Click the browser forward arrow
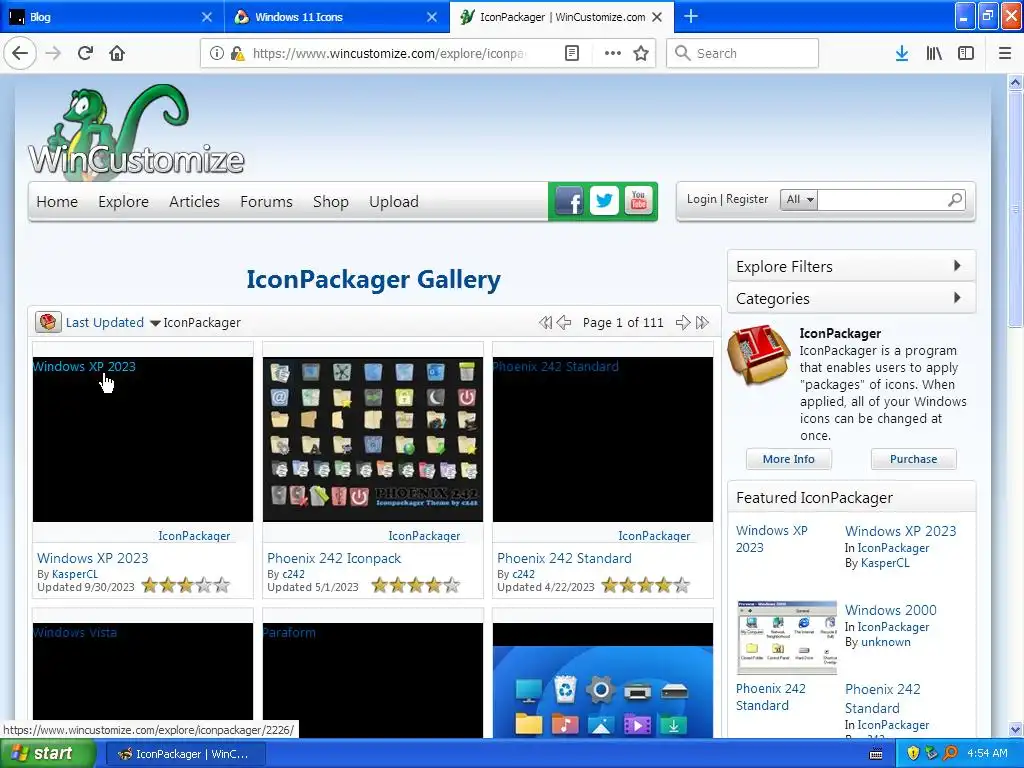Screen dimensions: 1024x768 pos(53,54)
